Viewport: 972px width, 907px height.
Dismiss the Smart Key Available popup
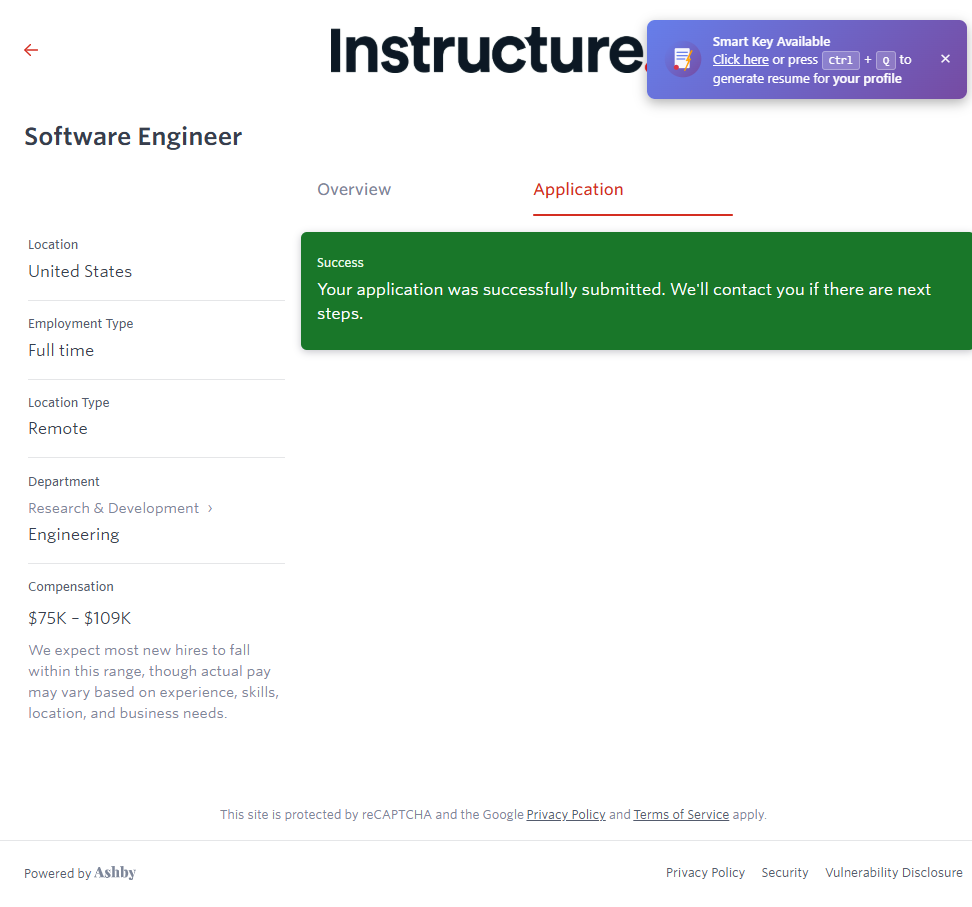tap(945, 59)
